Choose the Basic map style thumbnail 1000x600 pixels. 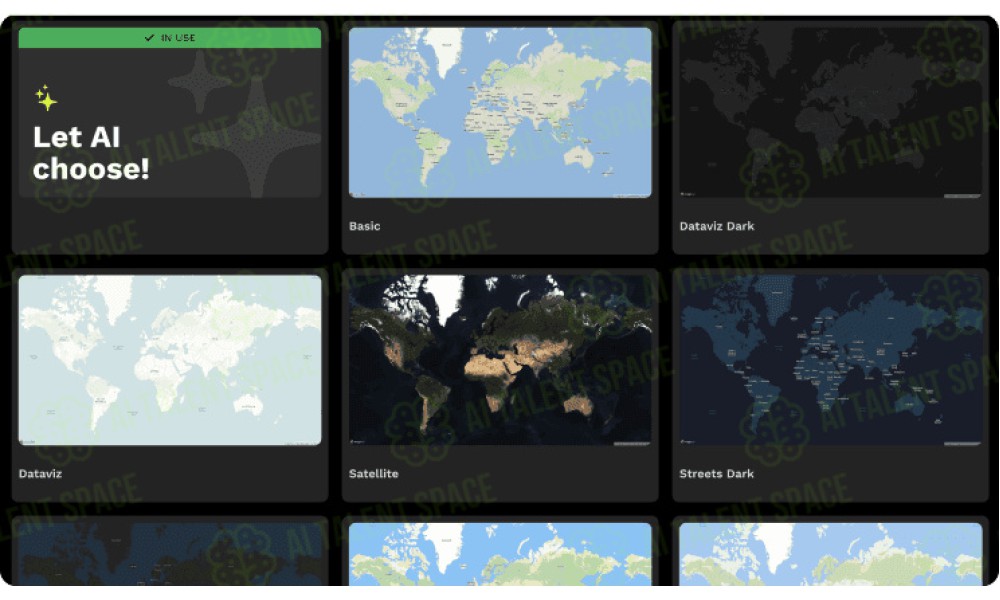(x=500, y=112)
